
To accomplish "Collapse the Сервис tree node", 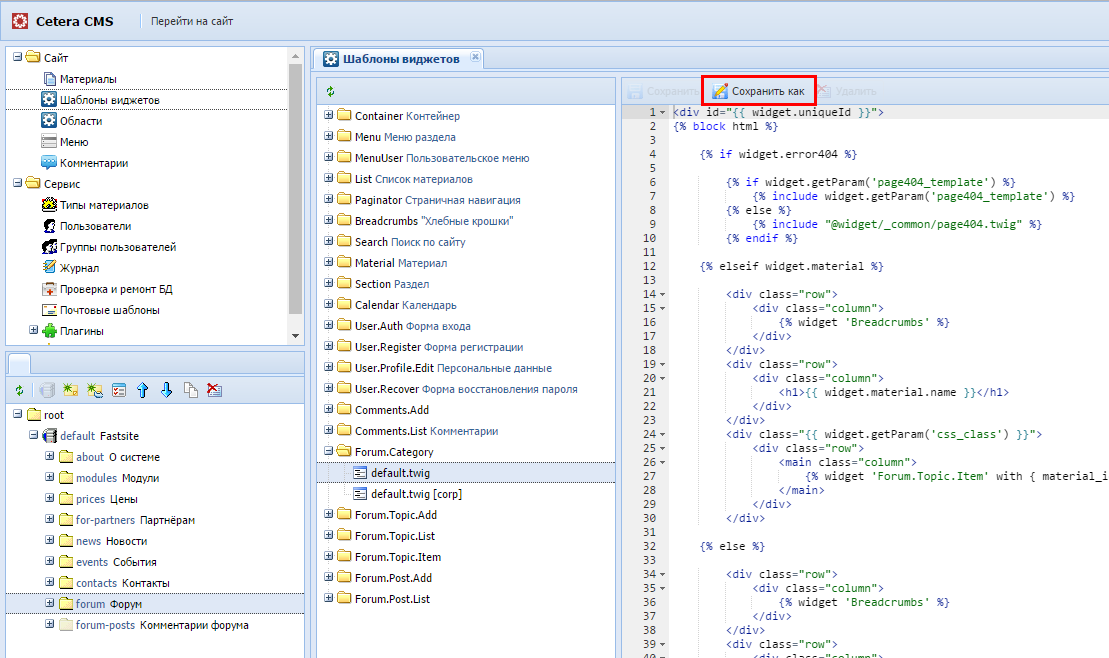I will (18, 183).
